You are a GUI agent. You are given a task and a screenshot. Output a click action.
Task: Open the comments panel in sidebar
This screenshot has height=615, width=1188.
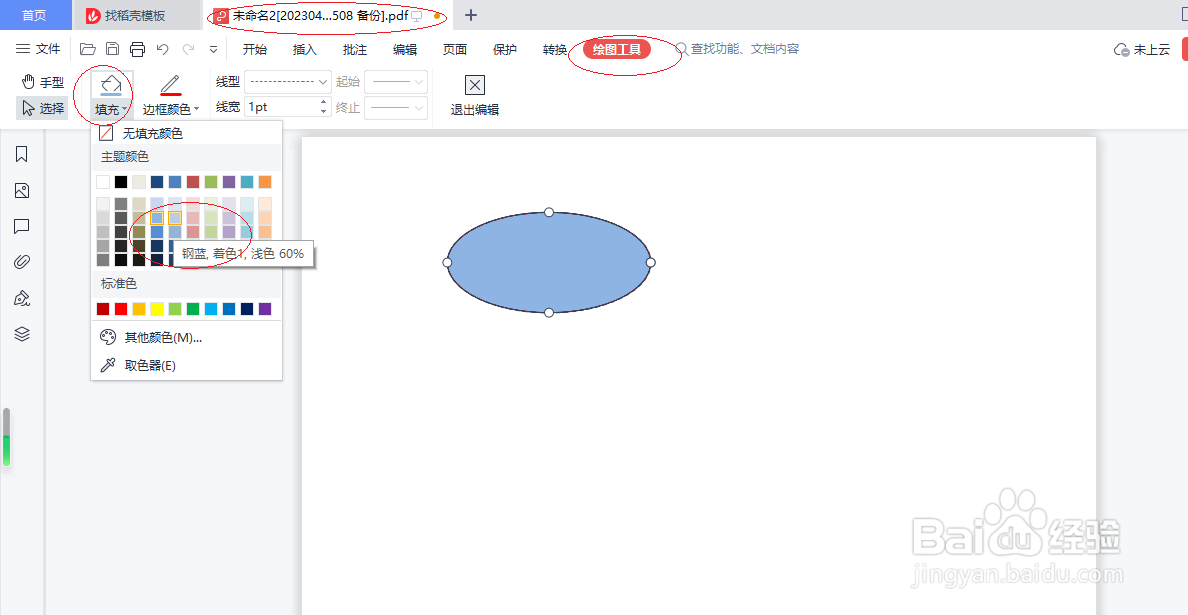click(x=22, y=226)
